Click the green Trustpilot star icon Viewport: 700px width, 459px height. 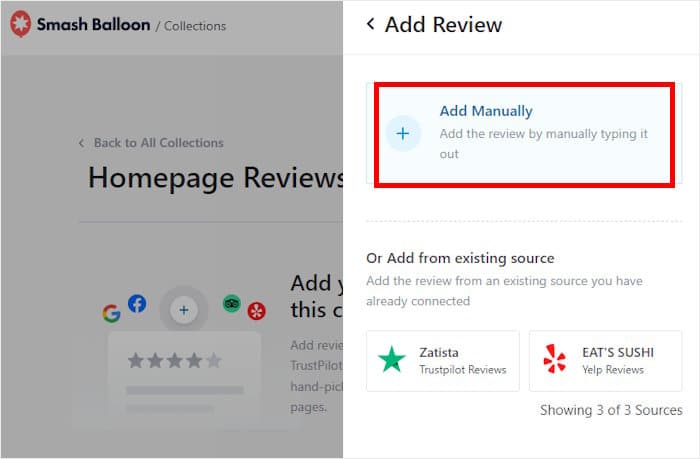tap(392, 360)
